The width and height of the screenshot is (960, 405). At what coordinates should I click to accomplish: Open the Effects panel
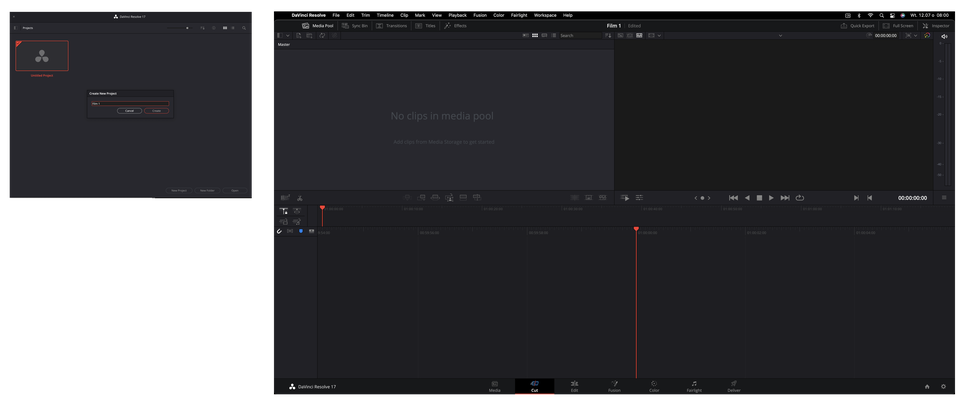[x=455, y=26]
